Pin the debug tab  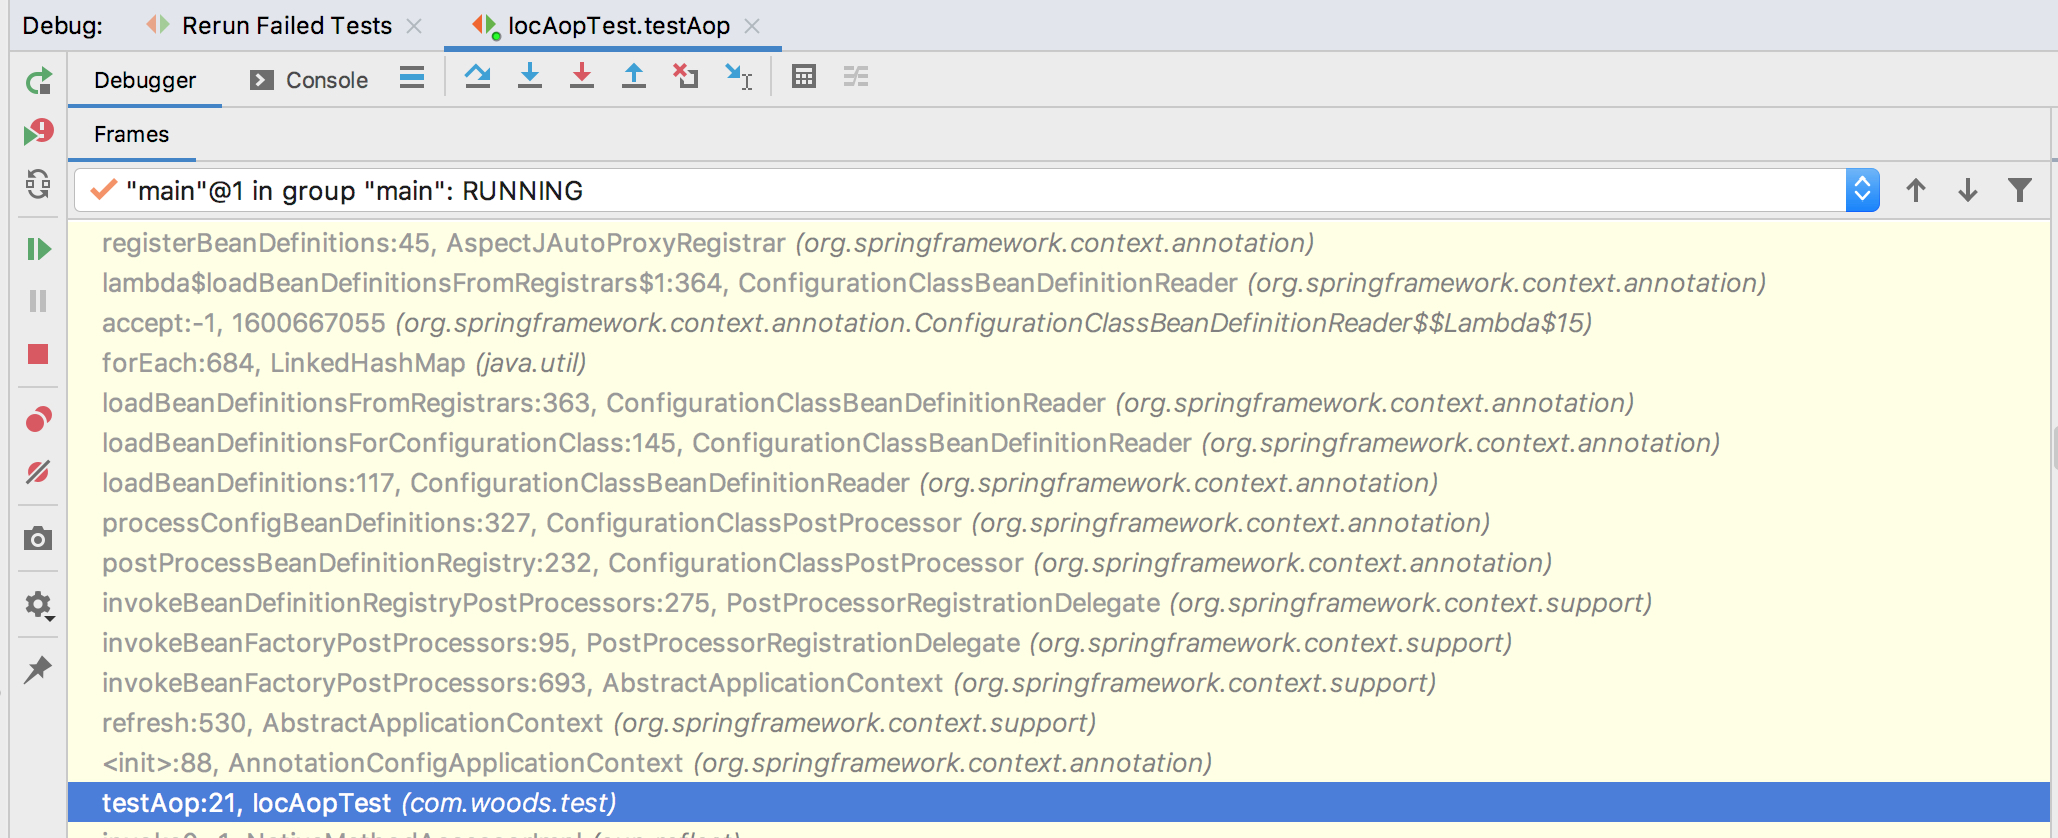click(38, 669)
